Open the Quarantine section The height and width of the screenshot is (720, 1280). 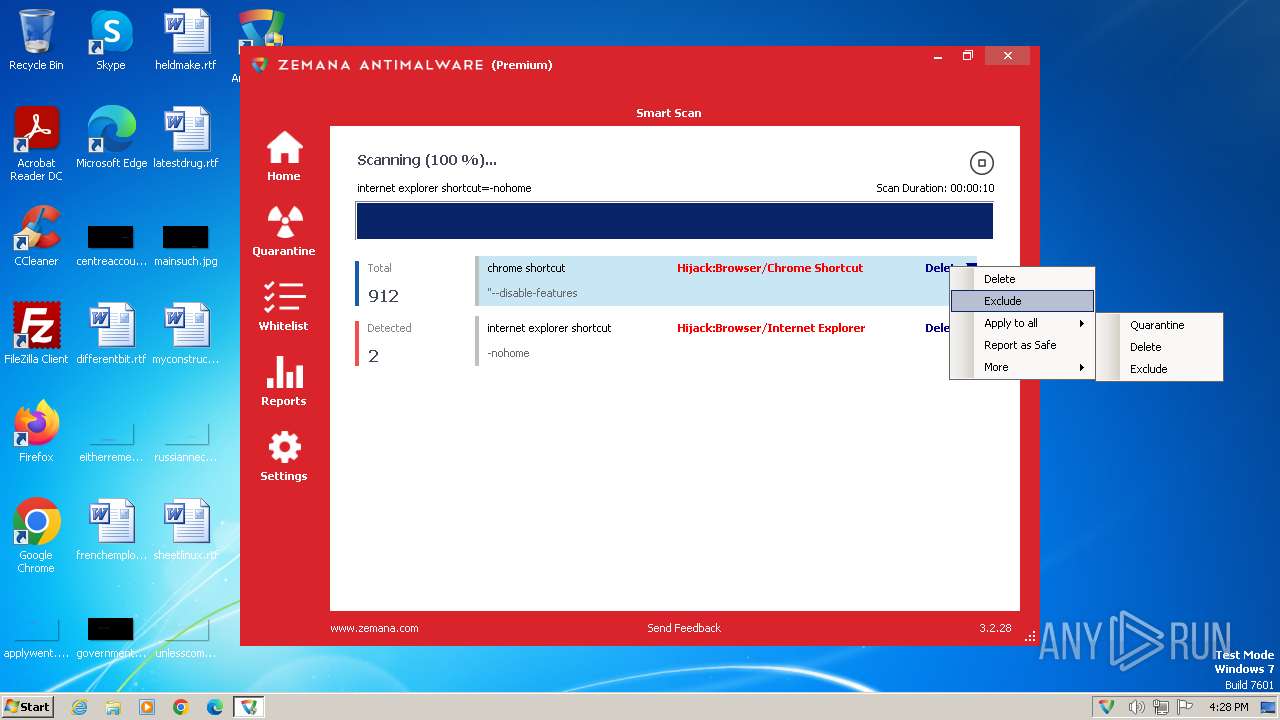click(x=284, y=231)
